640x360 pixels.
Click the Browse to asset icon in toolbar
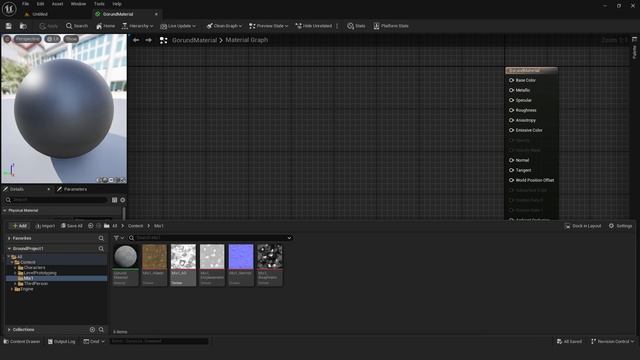(x=23, y=26)
